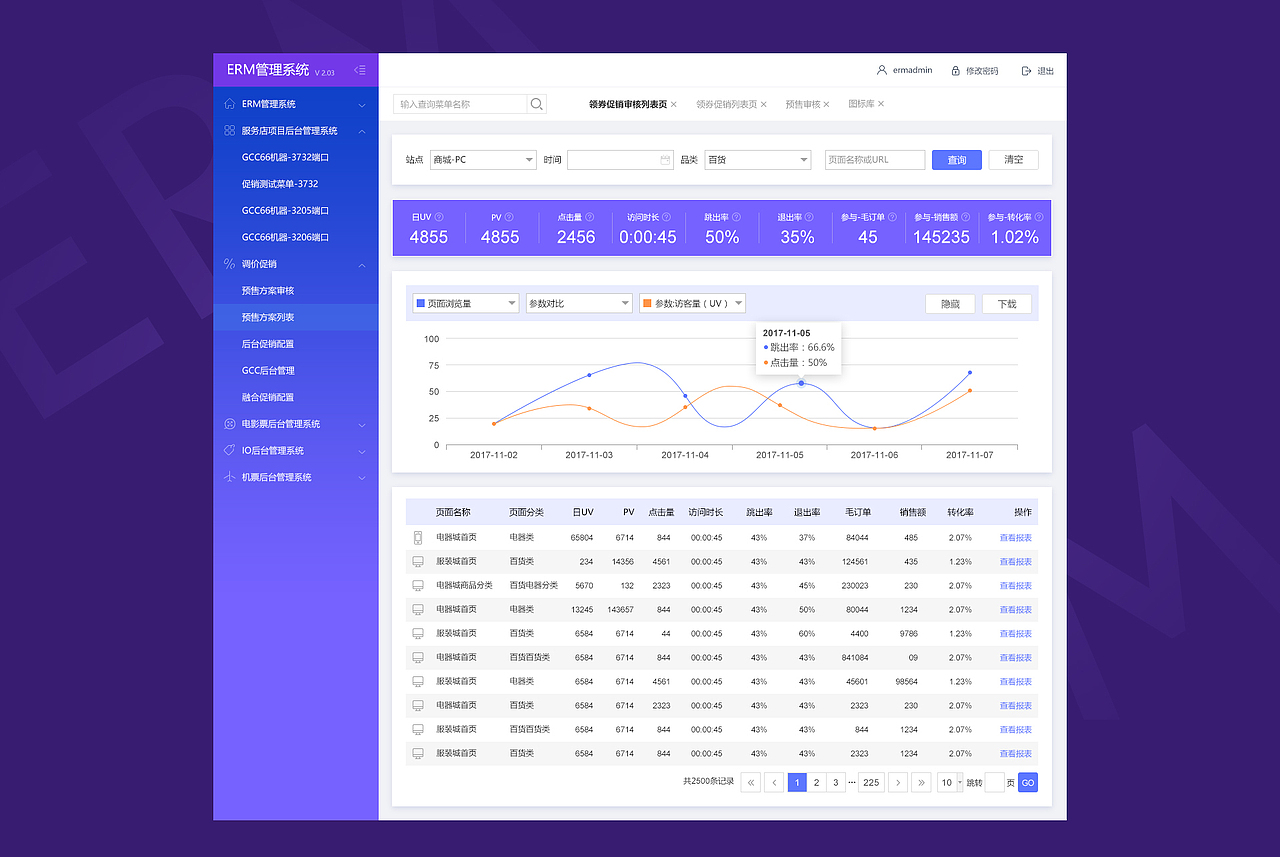Screen dimensions: 1280x857
Task: Open 查看报表 link in first table row
Action: point(1016,538)
